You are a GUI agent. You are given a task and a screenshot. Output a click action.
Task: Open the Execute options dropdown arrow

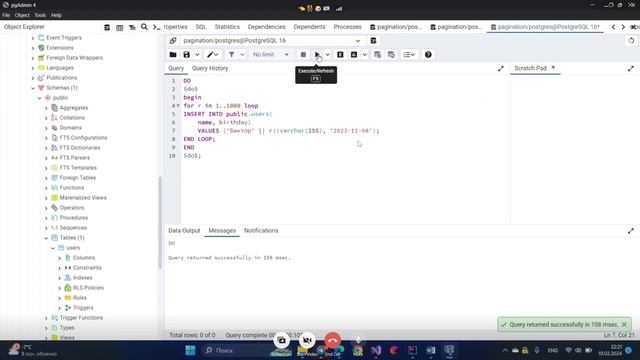(x=328, y=55)
